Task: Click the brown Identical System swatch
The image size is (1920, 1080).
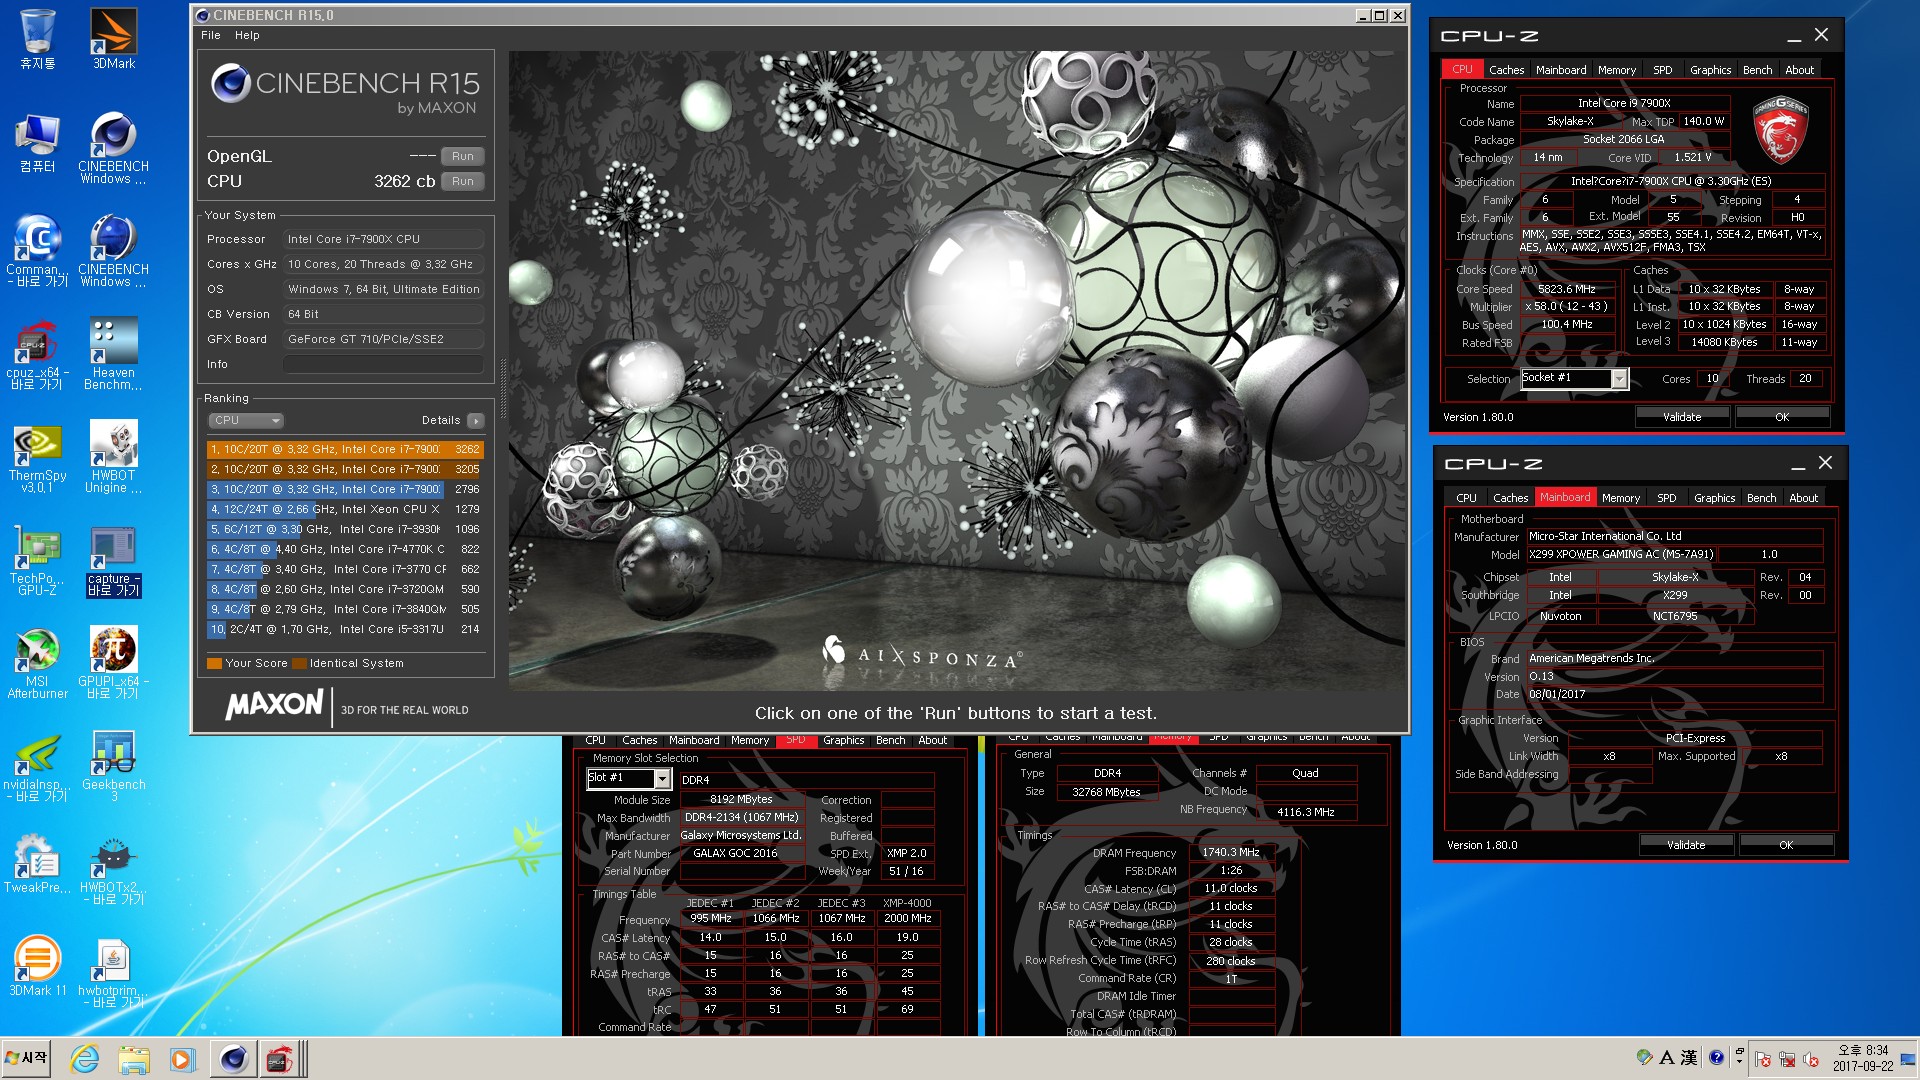Action: point(299,663)
